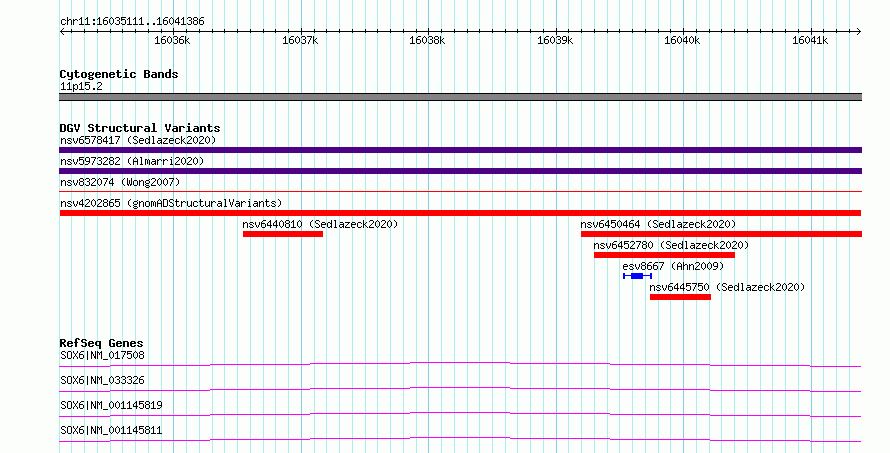
Task: Click the nsv6452780 (Sedlazeck2020) label
Action: pos(671,245)
